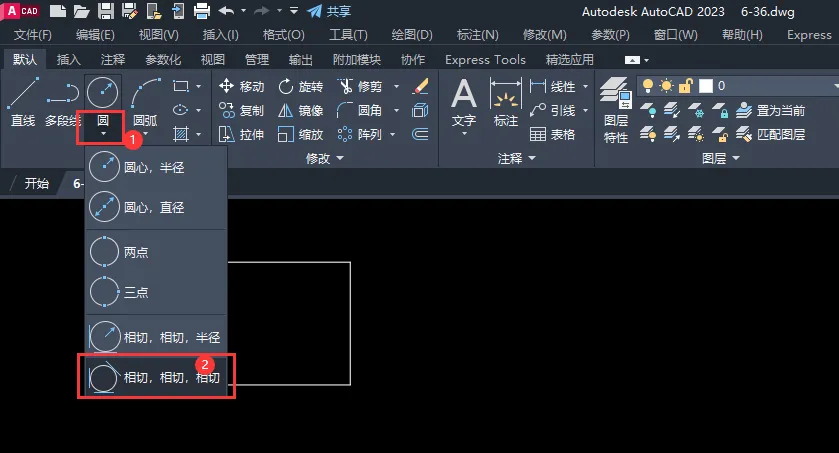Image resolution: width=839 pixels, height=453 pixels.
Task: Toggle layer 0 on/off lightbulb
Action: 648,86
